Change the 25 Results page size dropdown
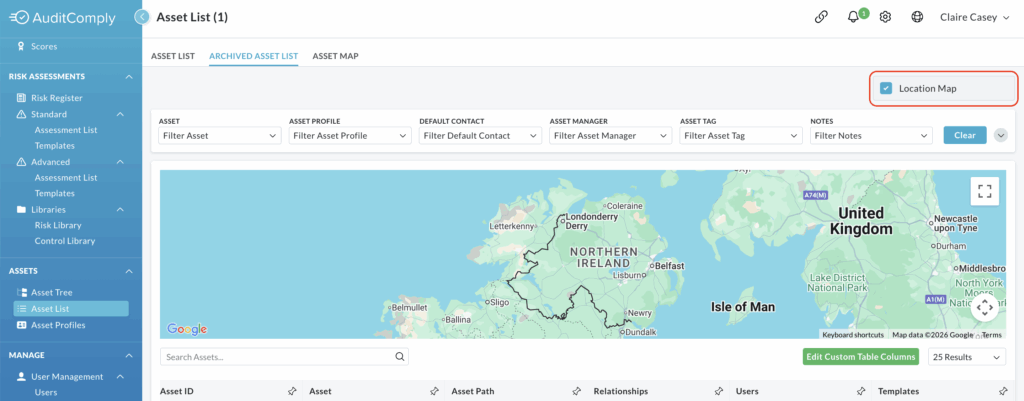This screenshot has width=1024, height=401. [966, 357]
